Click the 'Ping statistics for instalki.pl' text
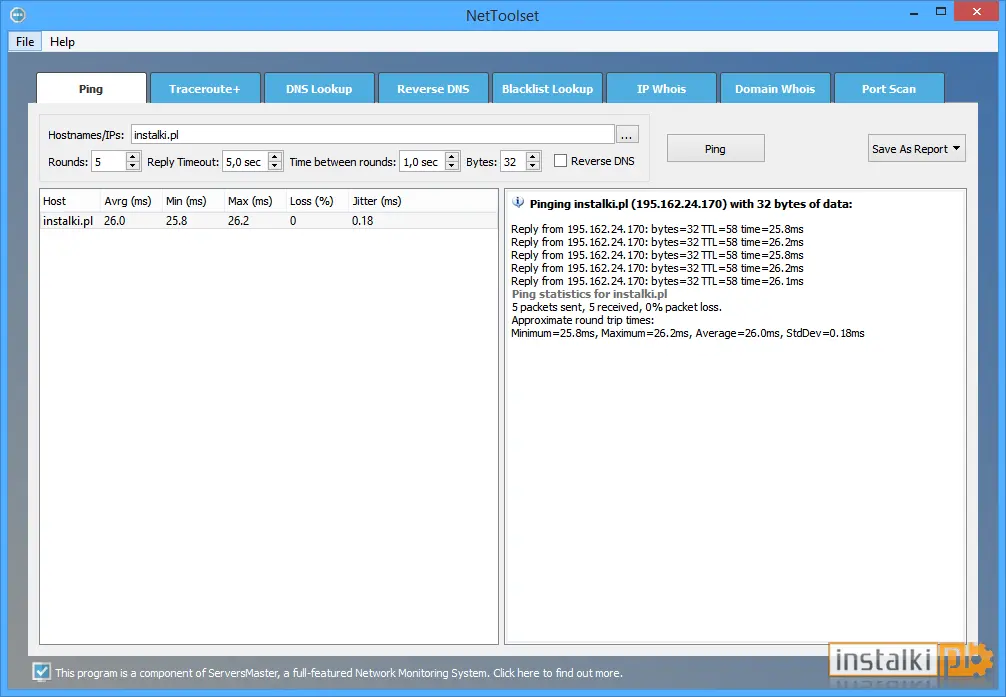The width and height of the screenshot is (1006, 697). pos(590,294)
